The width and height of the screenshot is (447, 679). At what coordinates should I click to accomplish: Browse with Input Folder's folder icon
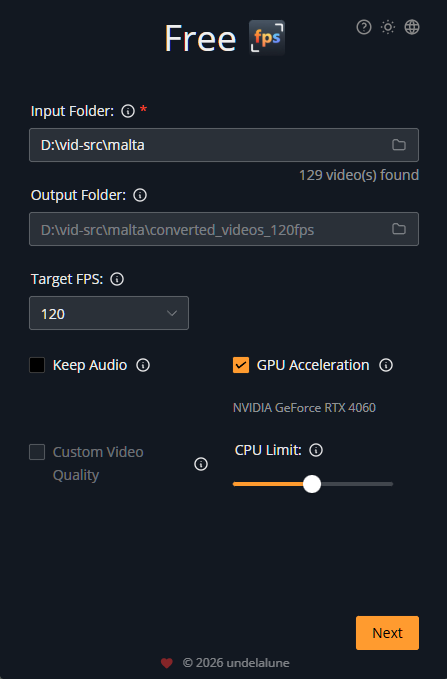[399, 145]
